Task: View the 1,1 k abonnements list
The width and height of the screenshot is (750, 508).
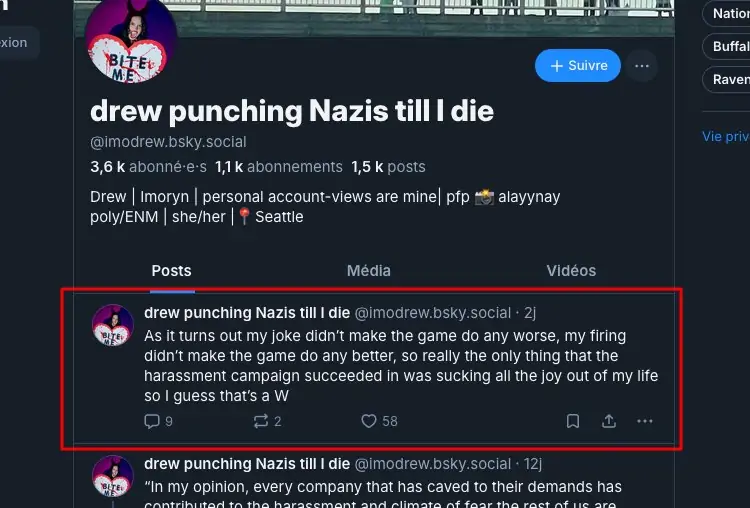Action: (x=279, y=167)
